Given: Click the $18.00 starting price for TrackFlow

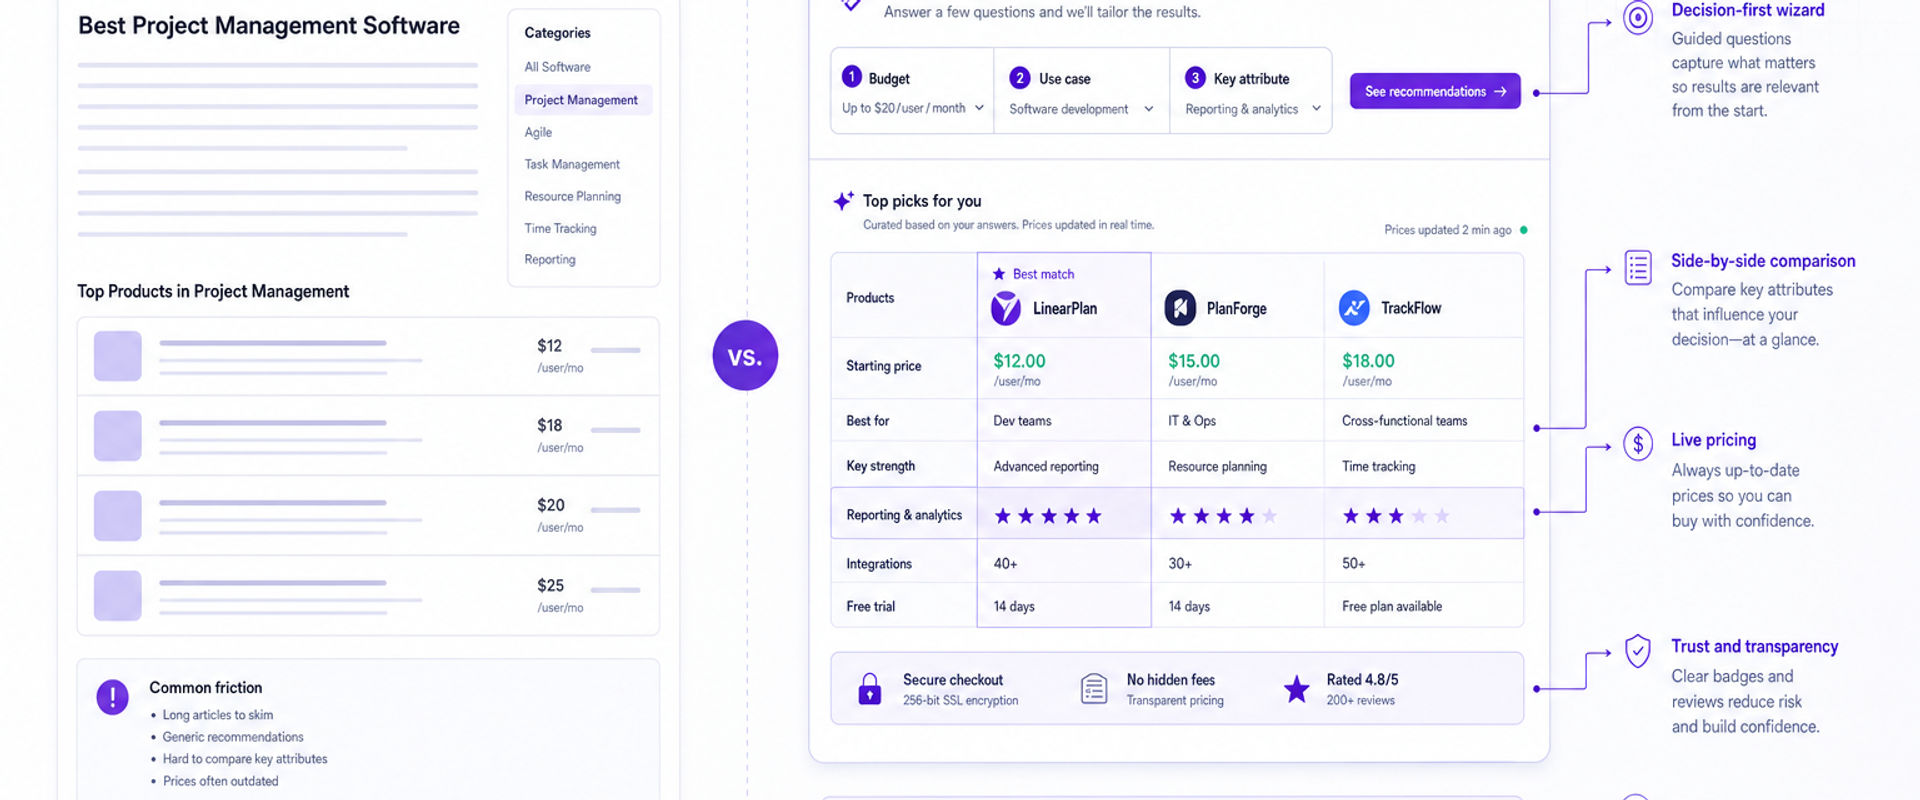Looking at the screenshot, I should [1368, 361].
